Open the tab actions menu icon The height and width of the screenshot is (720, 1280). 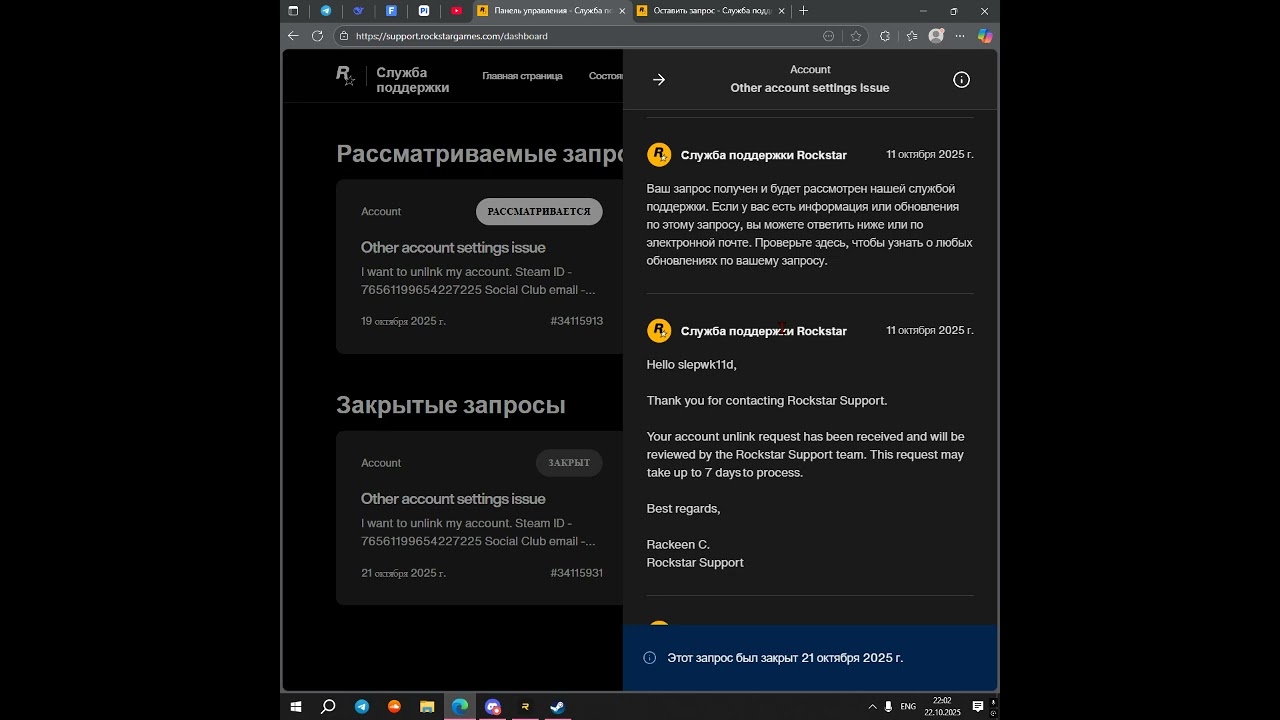[293, 11]
